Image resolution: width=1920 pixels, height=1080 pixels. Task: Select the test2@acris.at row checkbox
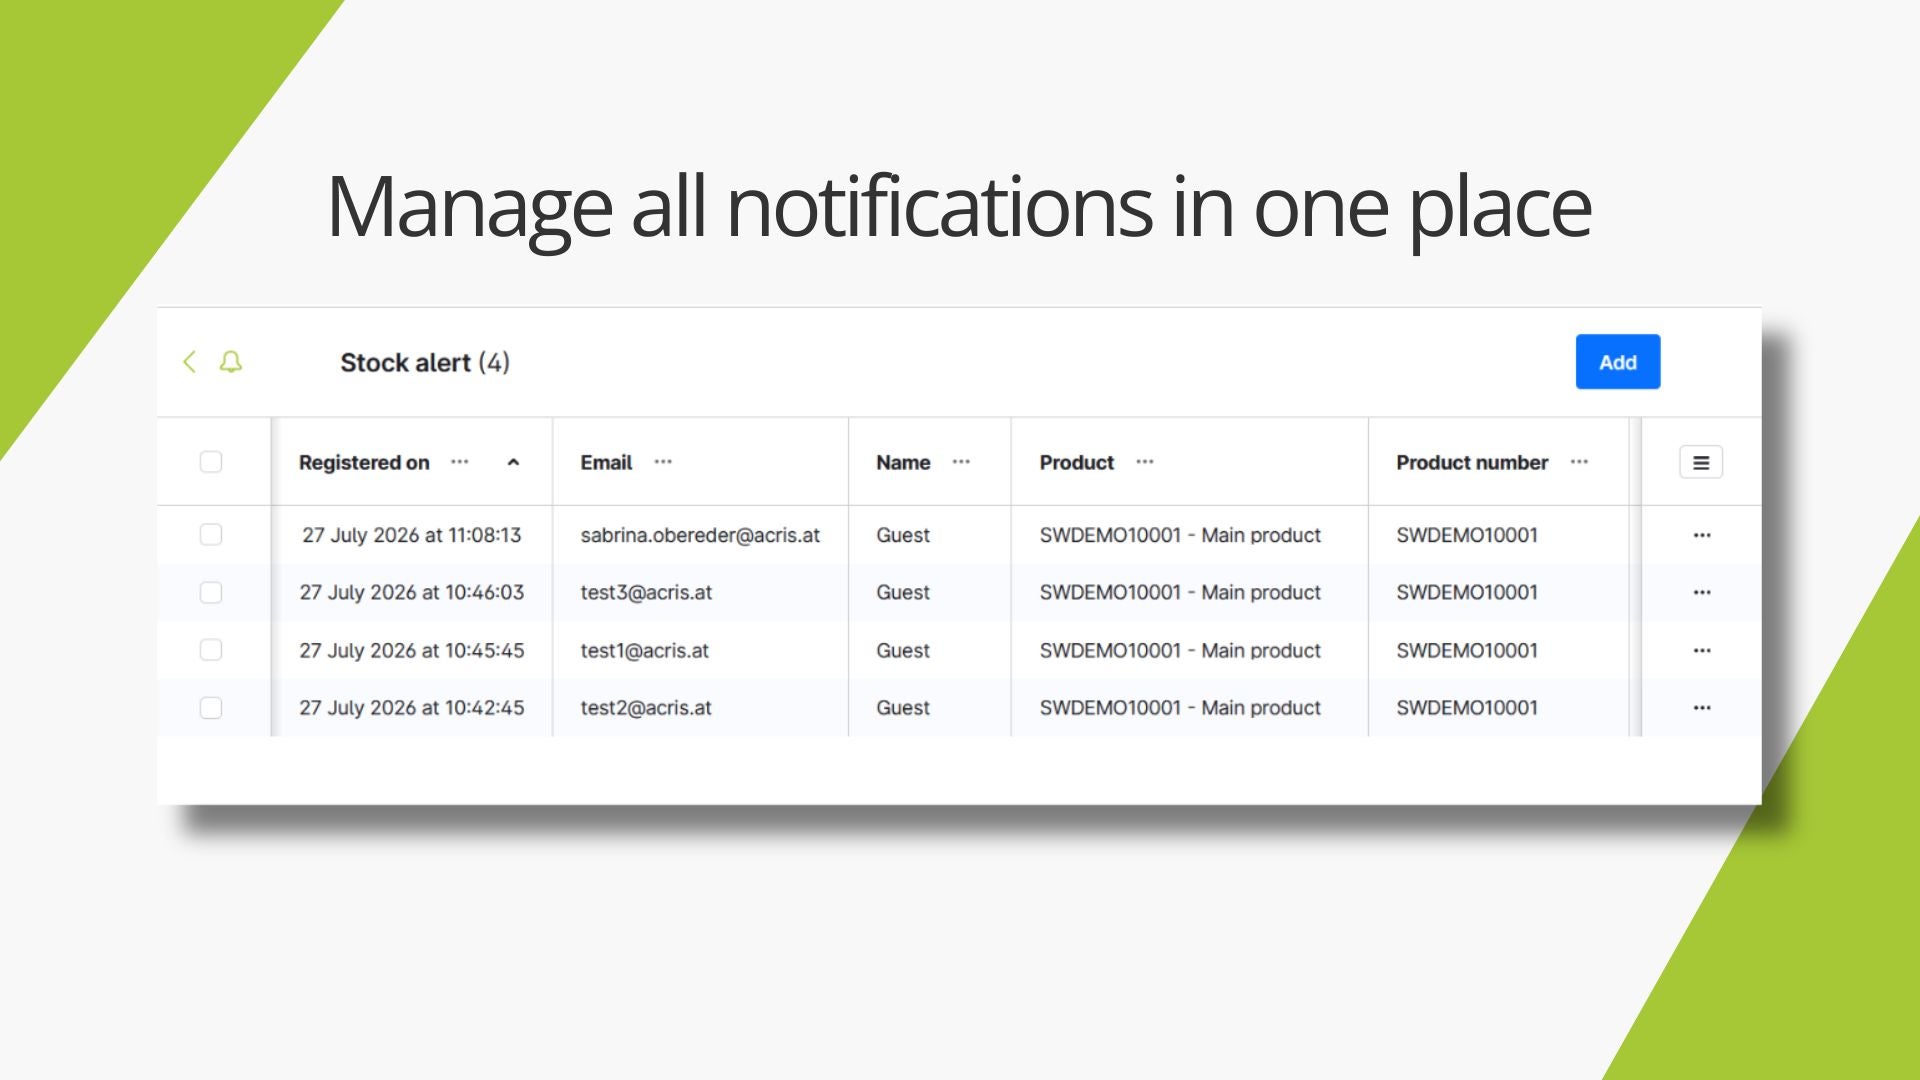(211, 708)
